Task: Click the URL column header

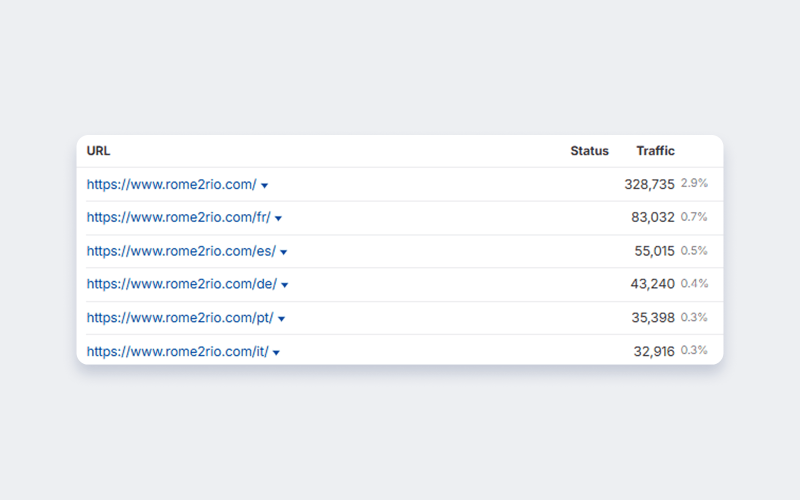Action: [98, 151]
